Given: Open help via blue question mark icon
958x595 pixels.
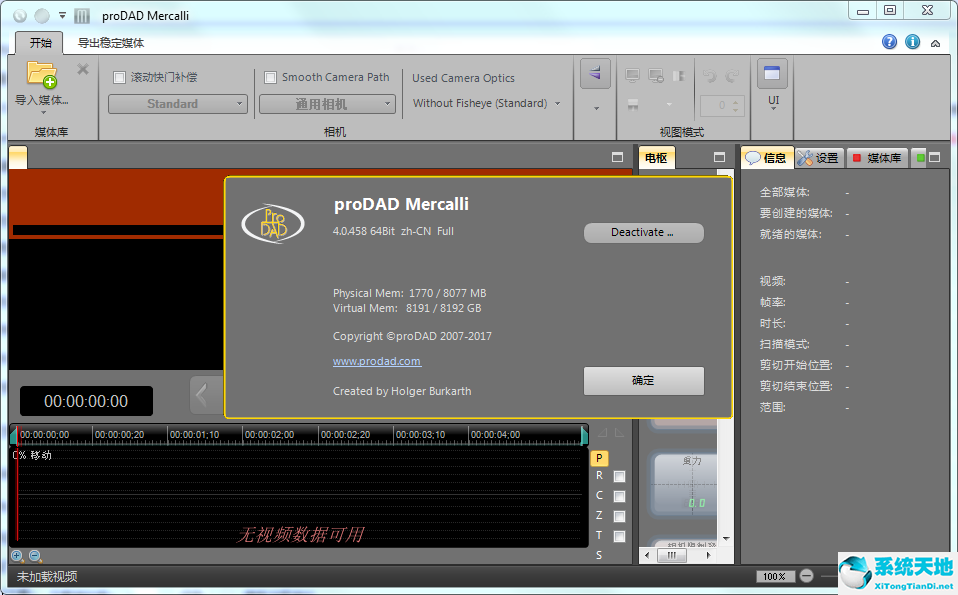Looking at the screenshot, I should coord(890,42).
